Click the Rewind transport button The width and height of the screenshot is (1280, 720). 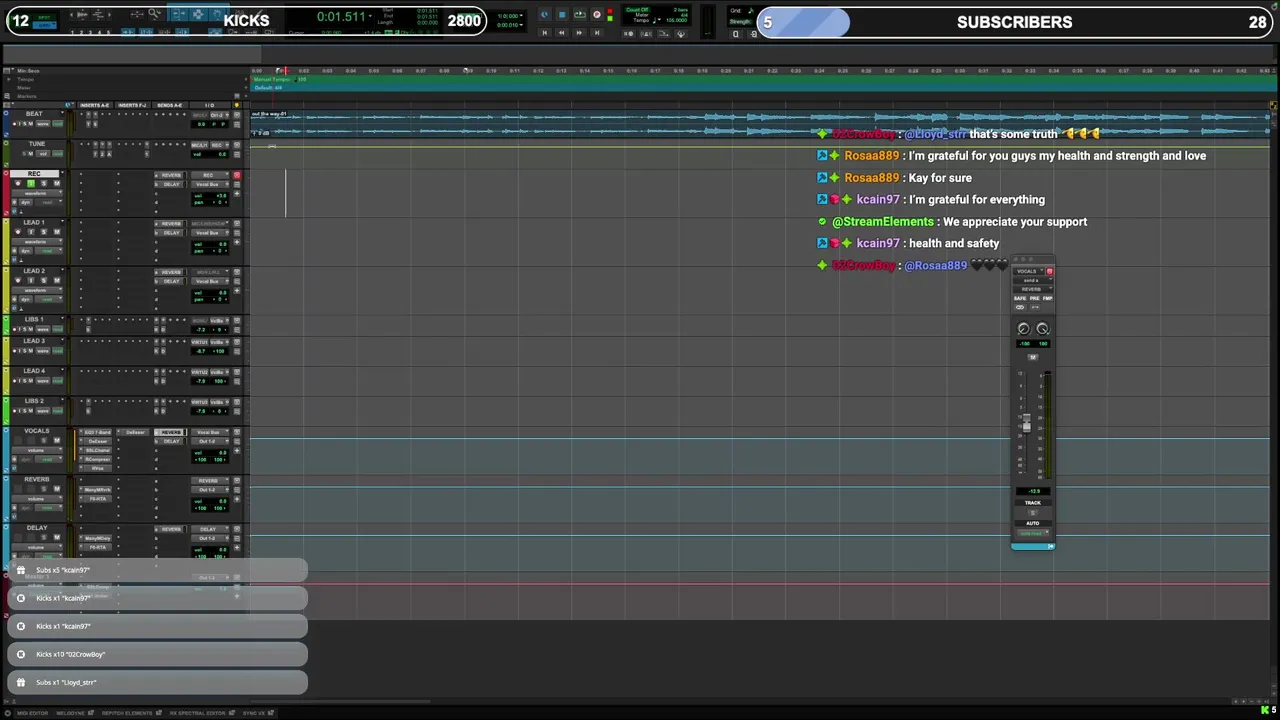[562, 33]
